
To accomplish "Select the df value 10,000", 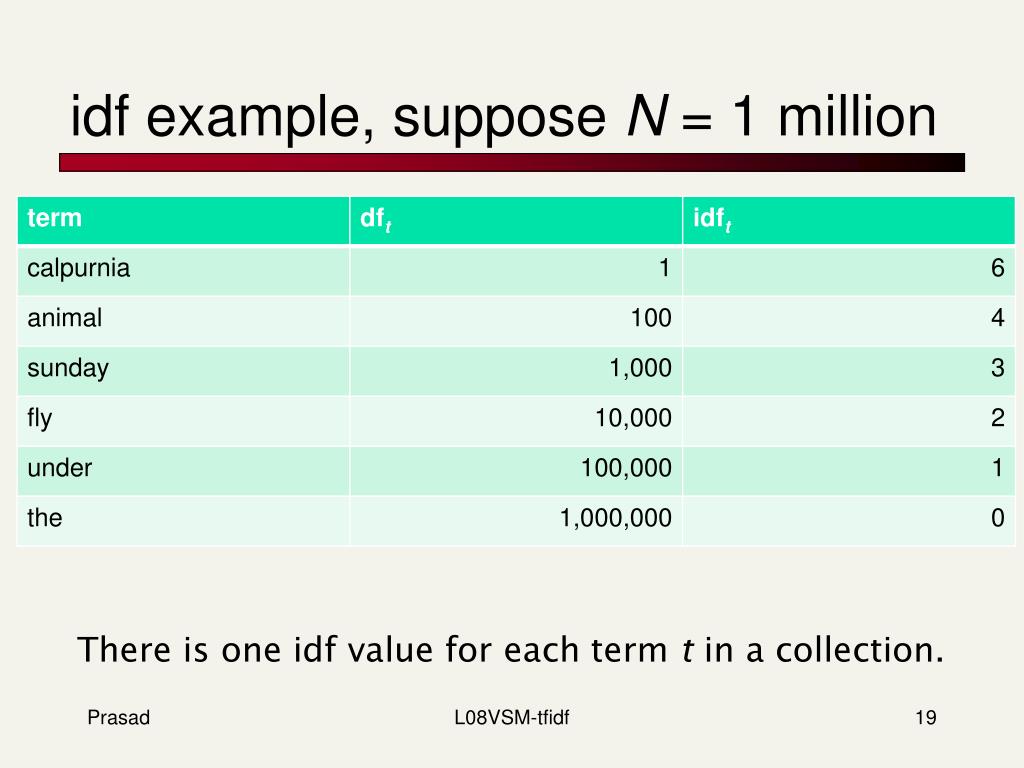I will (633, 418).
